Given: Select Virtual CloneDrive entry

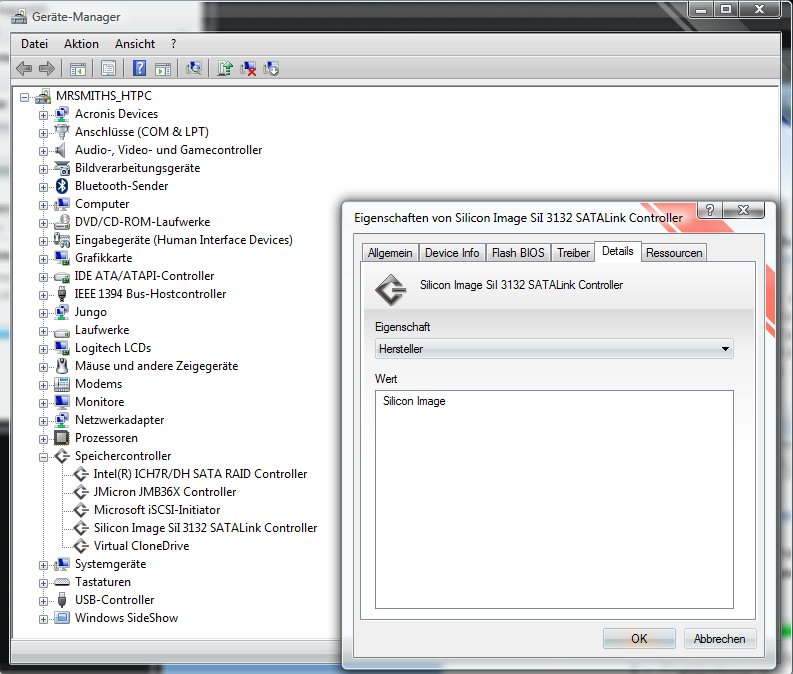Looking at the screenshot, I should 142,546.
